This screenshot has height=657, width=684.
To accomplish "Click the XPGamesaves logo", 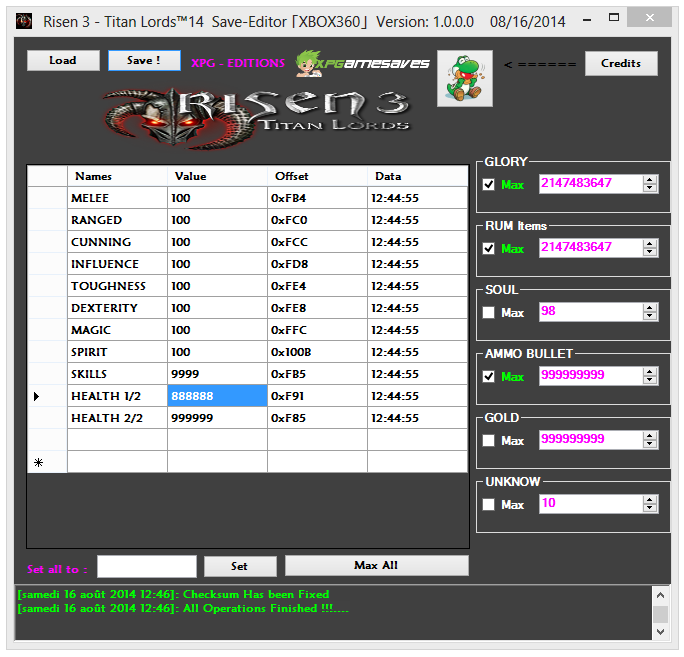I will pyautogui.click(x=363, y=62).
